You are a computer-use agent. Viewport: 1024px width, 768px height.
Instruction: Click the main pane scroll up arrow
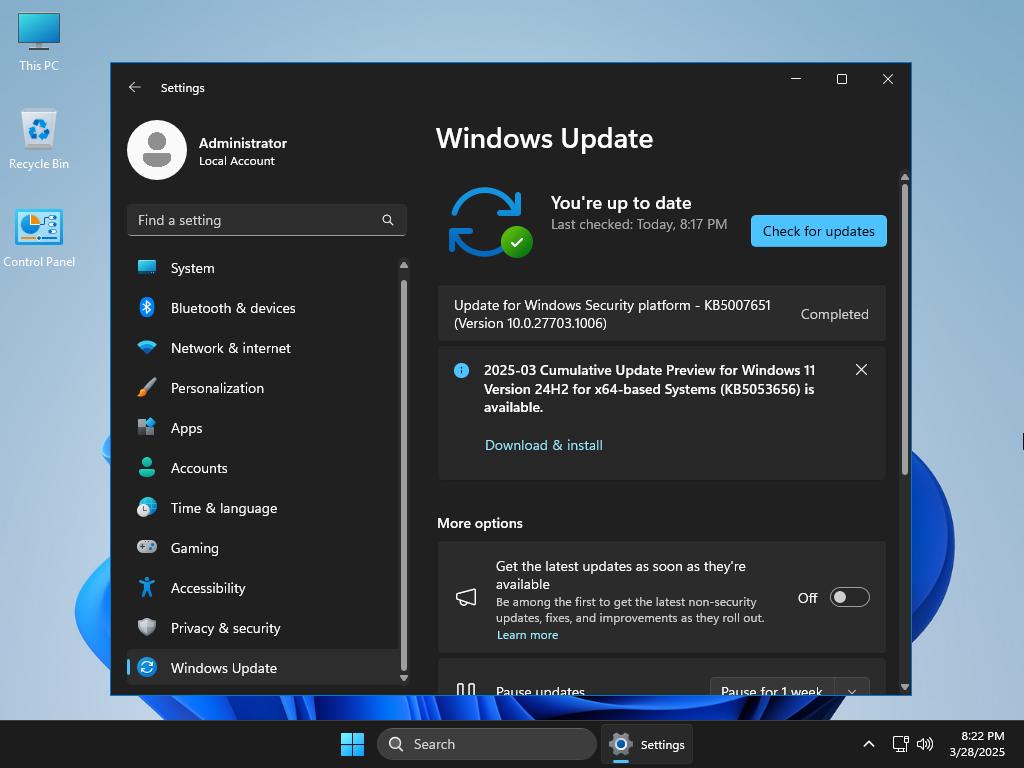pos(904,177)
